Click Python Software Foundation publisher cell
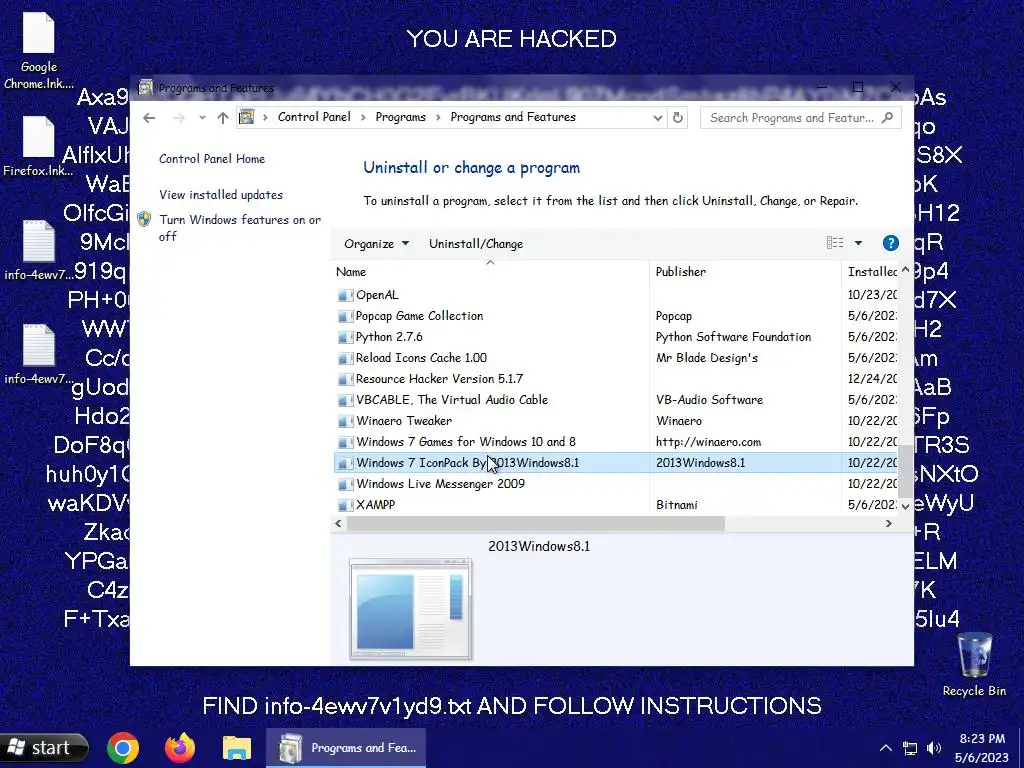This screenshot has height=768, width=1024. click(x=733, y=337)
